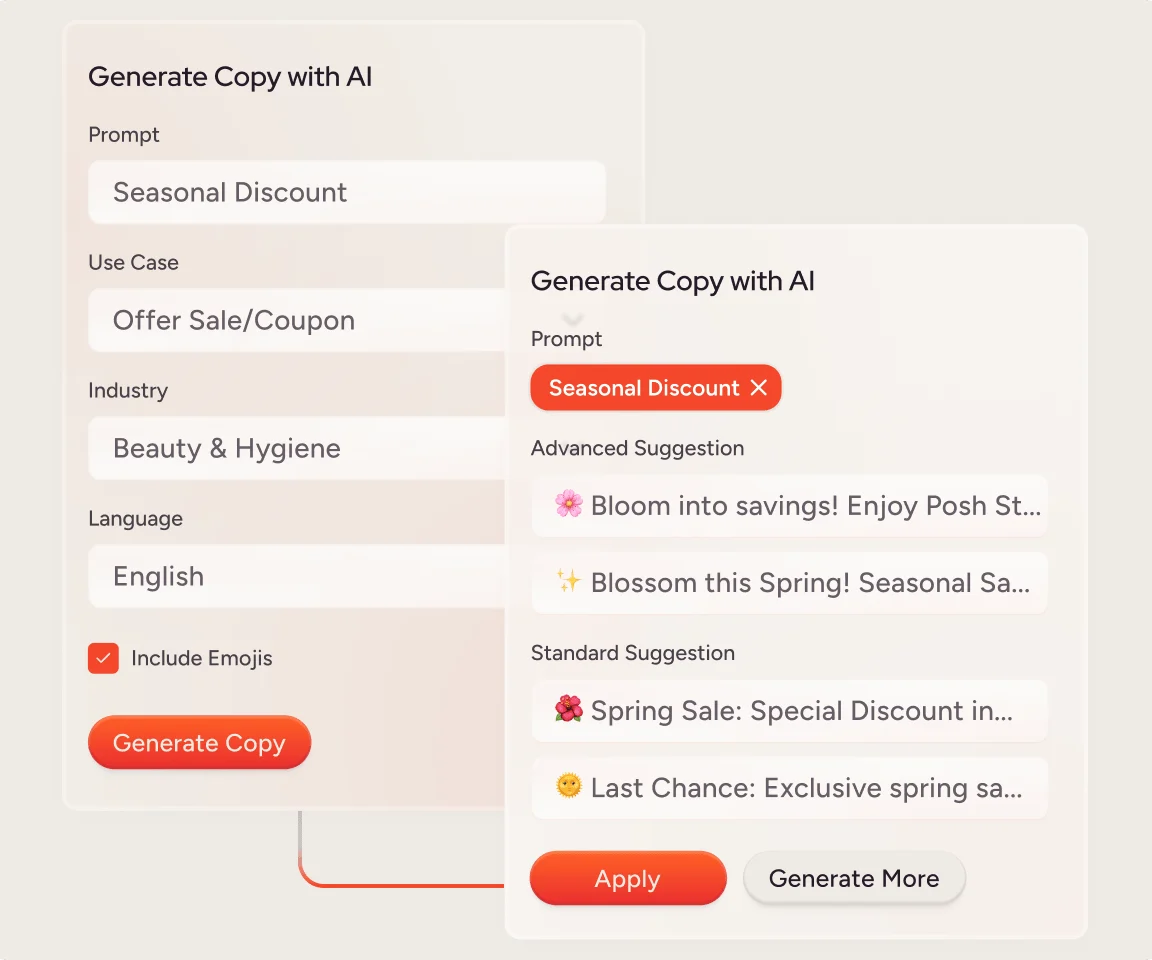Image resolution: width=1152 pixels, height=960 pixels.
Task: Select the Bloom into savings suggestion
Action: point(789,505)
